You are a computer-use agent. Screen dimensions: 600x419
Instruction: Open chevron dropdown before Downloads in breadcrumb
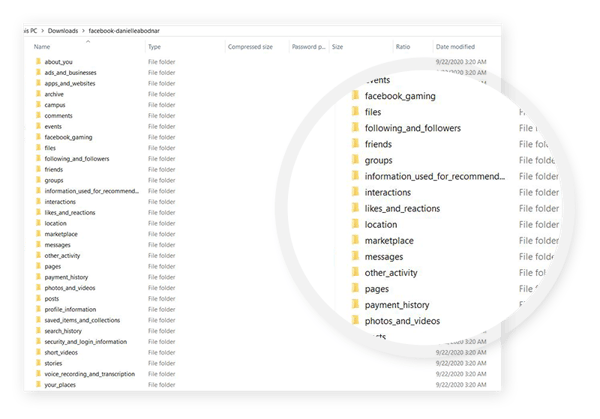tap(42, 31)
